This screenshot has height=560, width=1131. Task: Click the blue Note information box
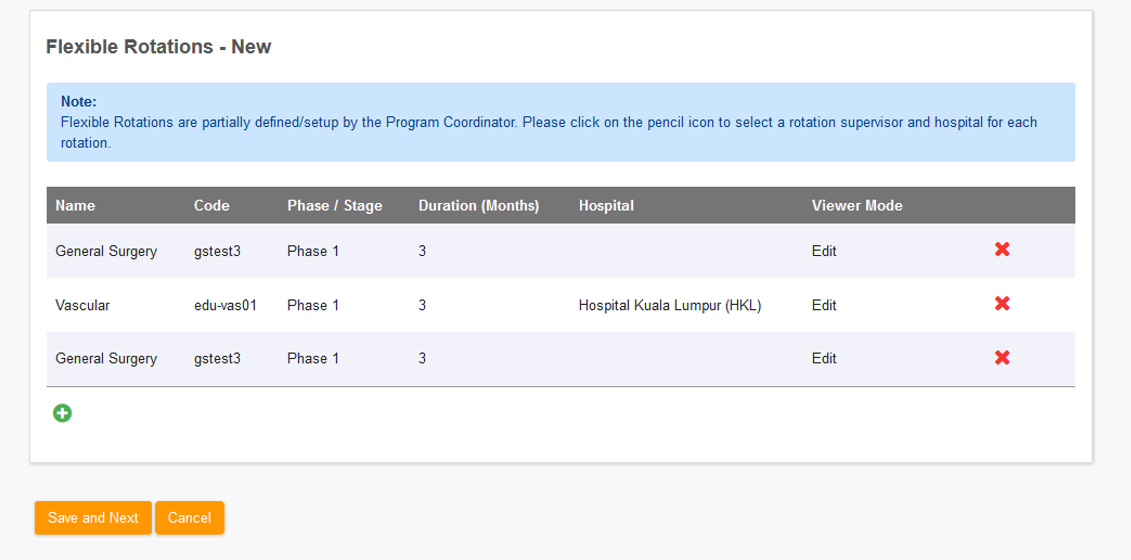pyautogui.click(x=560, y=122)
